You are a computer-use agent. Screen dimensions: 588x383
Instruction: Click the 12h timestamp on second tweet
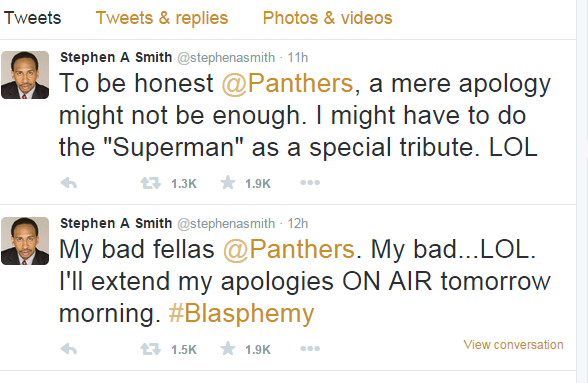(x=298, y=224)
